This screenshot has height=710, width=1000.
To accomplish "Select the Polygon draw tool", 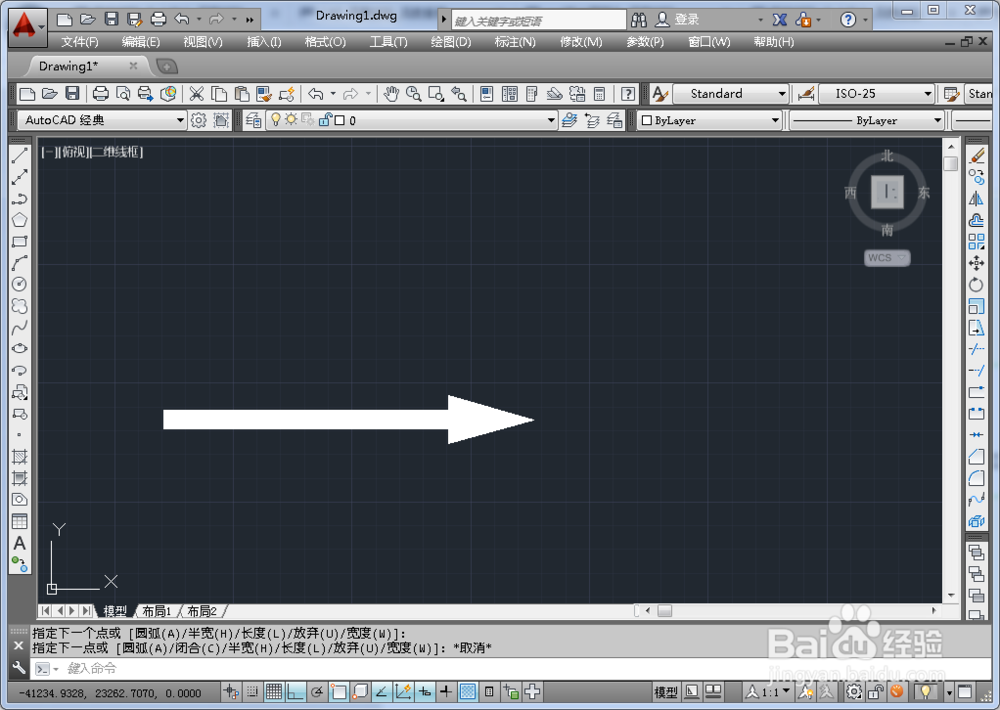I will (x=20, y=220).
